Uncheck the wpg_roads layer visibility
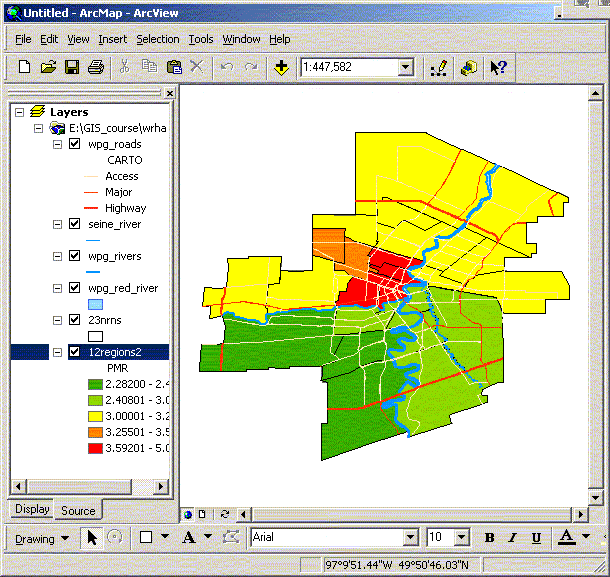Image resolution: width=610 pixels, height=577 pixels. click(74, 144)
